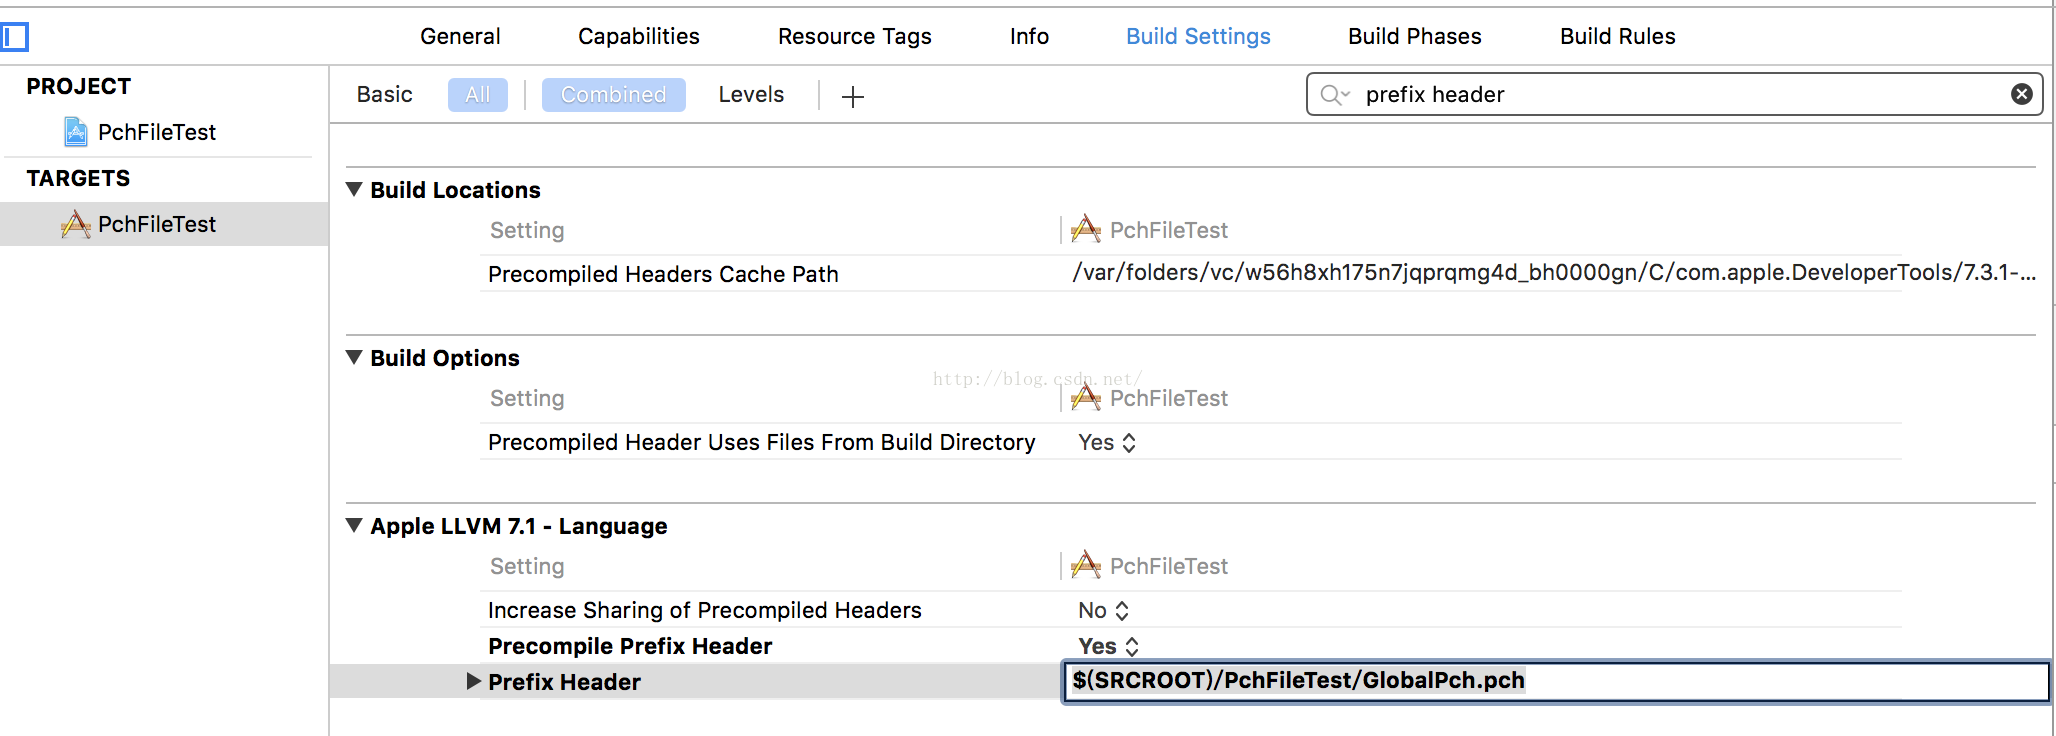Image resolution: width=2056 pixels, height=736 pixels.
Task: Select the PchFileTest project in sidebar
Action: pos(157,132)
